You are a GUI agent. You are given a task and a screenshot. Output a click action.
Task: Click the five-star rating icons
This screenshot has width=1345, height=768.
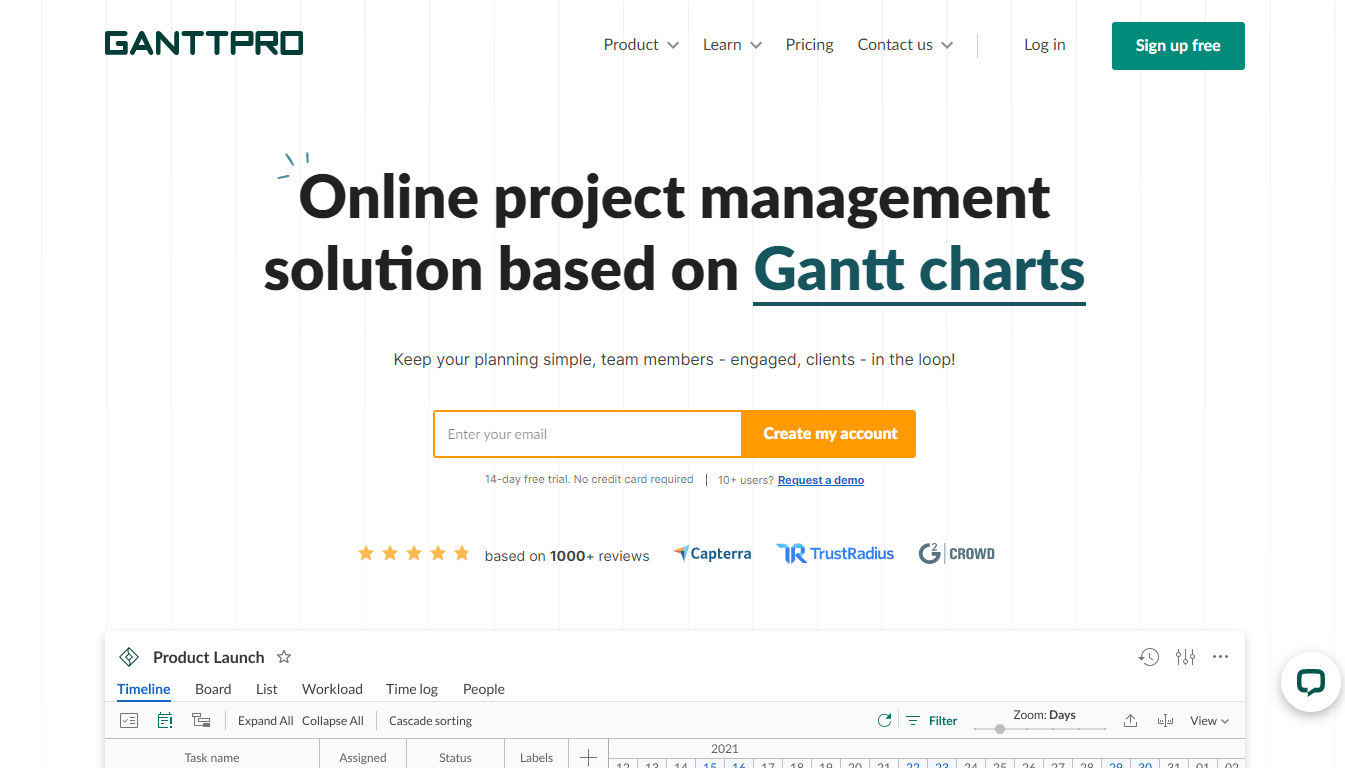(x=414, y=553)
